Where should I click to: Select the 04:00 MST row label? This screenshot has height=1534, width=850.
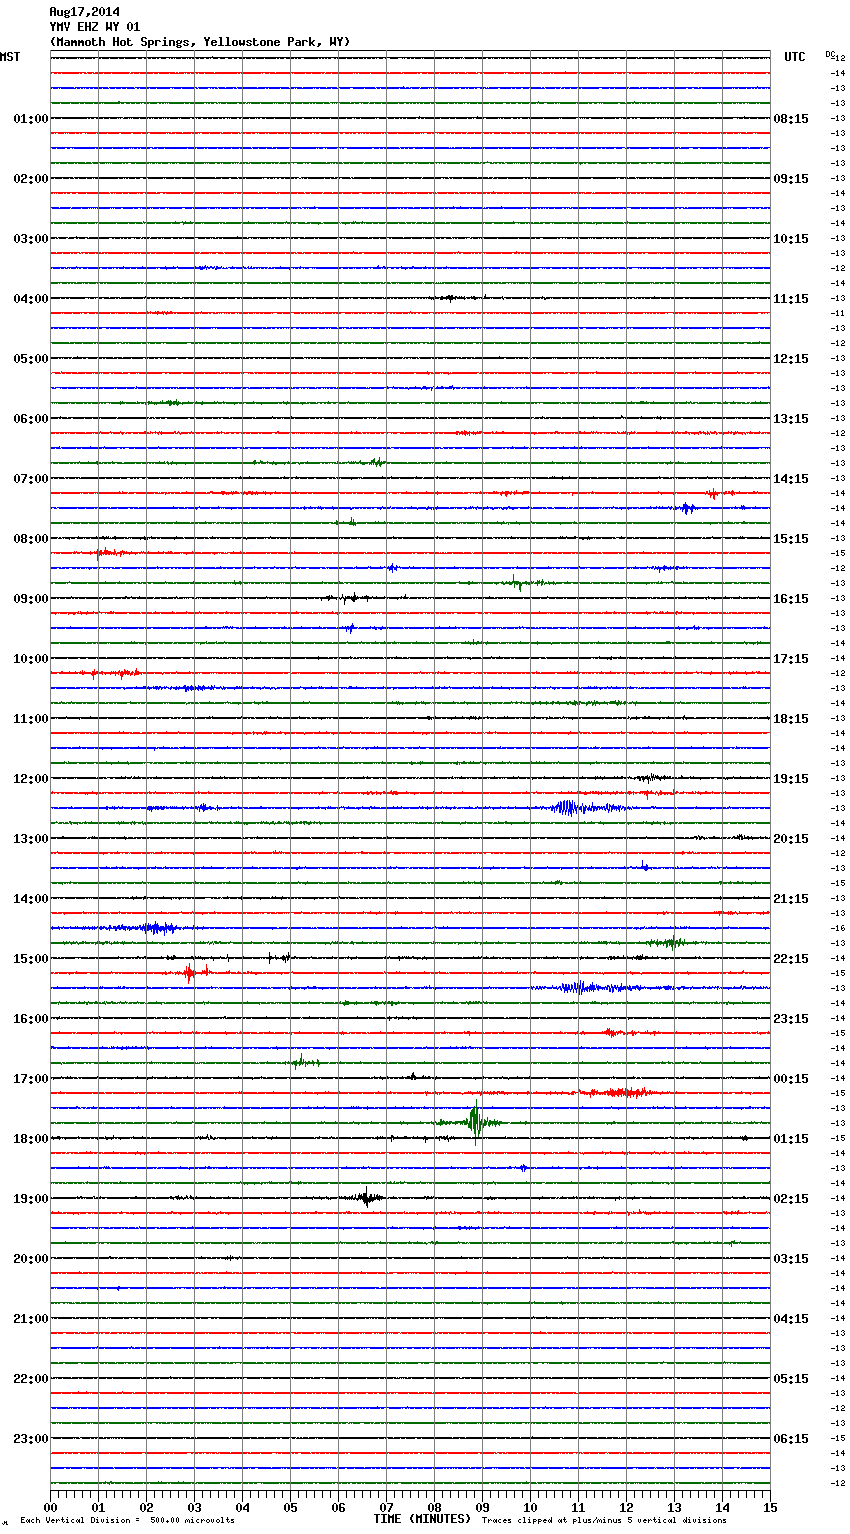31,299
